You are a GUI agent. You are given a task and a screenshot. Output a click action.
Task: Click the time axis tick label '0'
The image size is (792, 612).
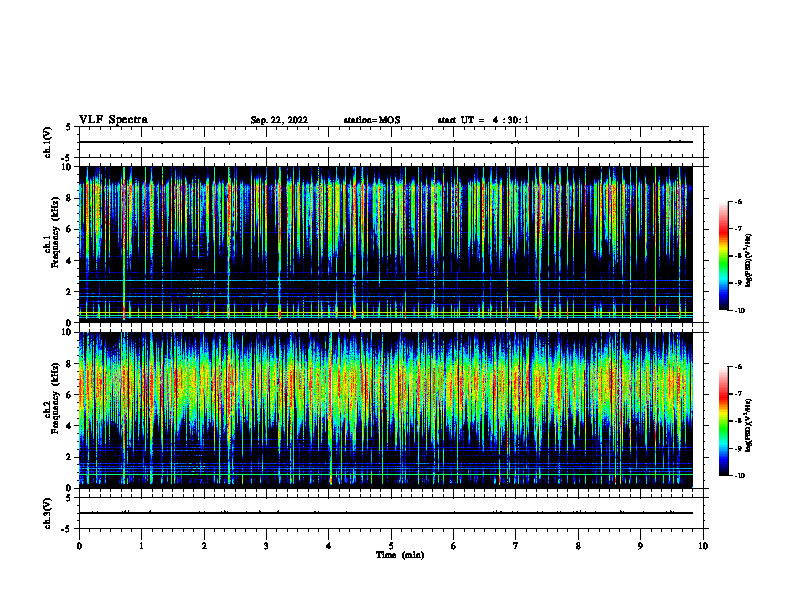point(79,546)
